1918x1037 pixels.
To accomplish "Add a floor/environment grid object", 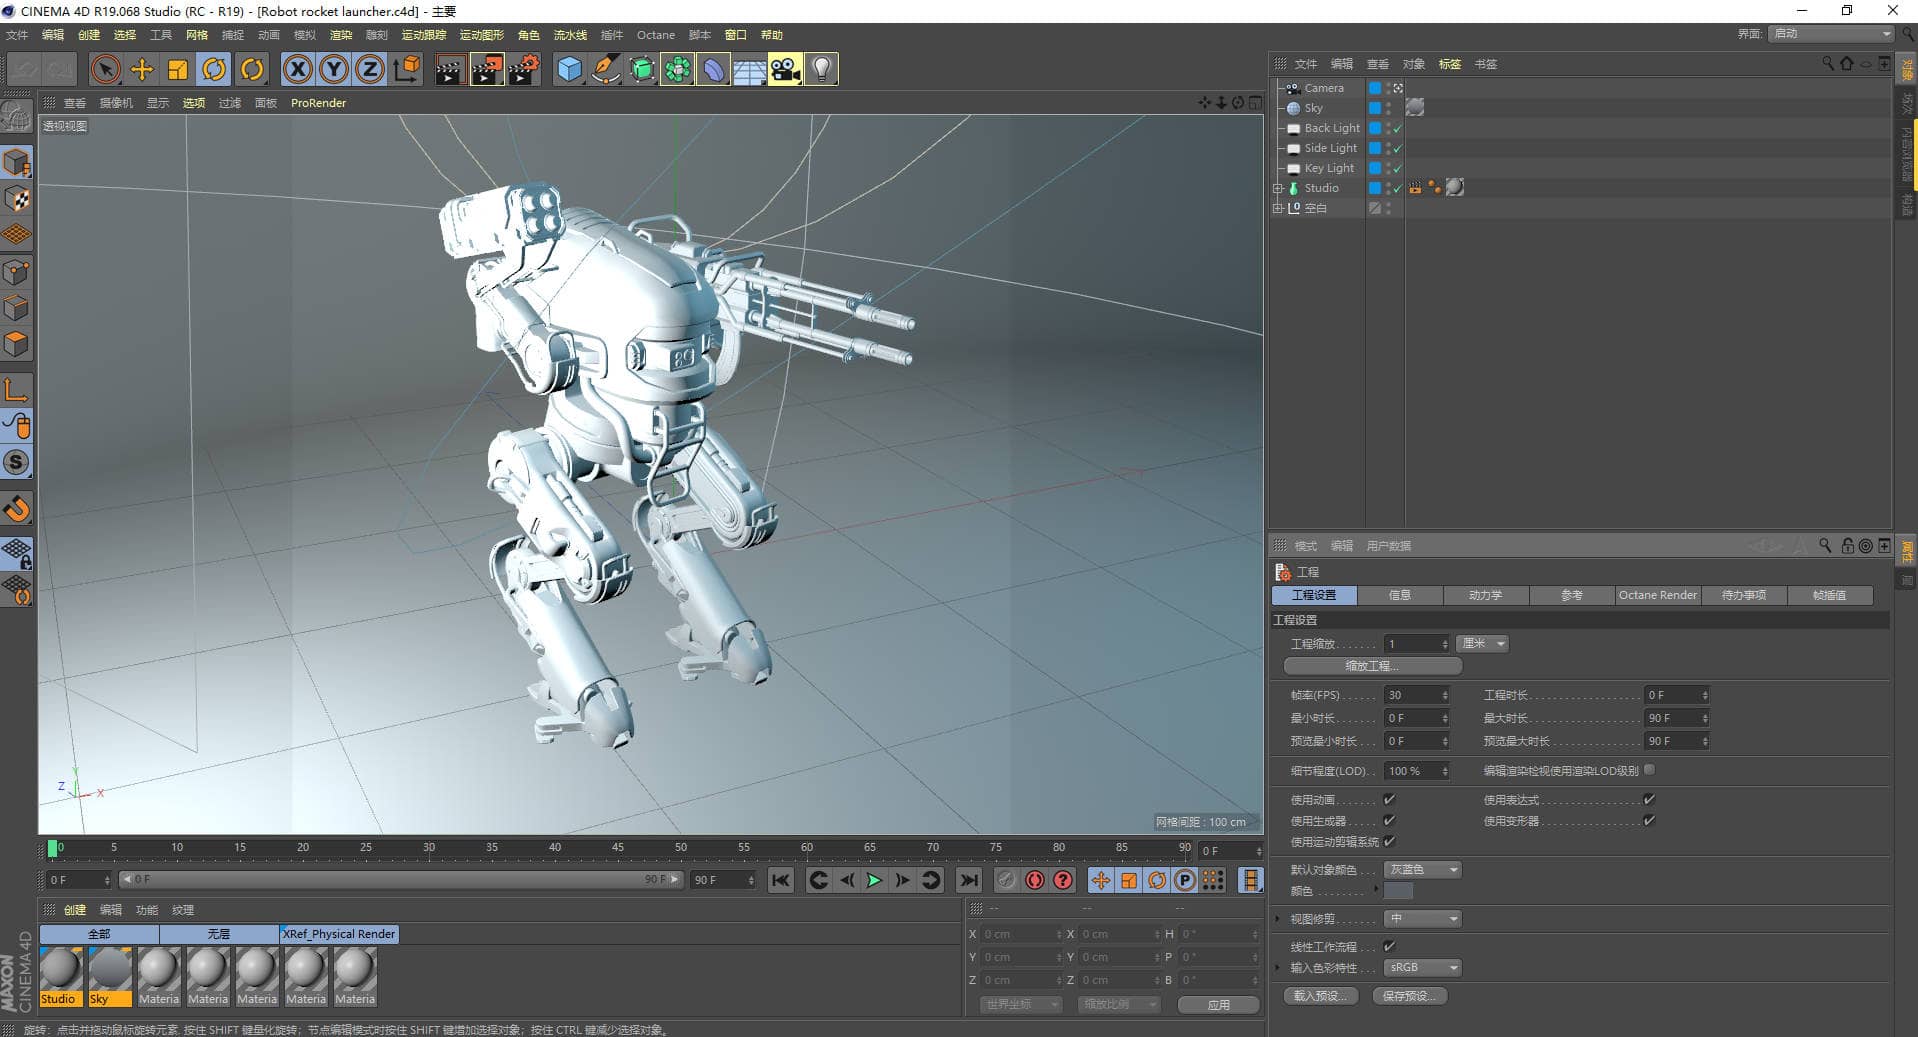I will [x=749, y=69].
